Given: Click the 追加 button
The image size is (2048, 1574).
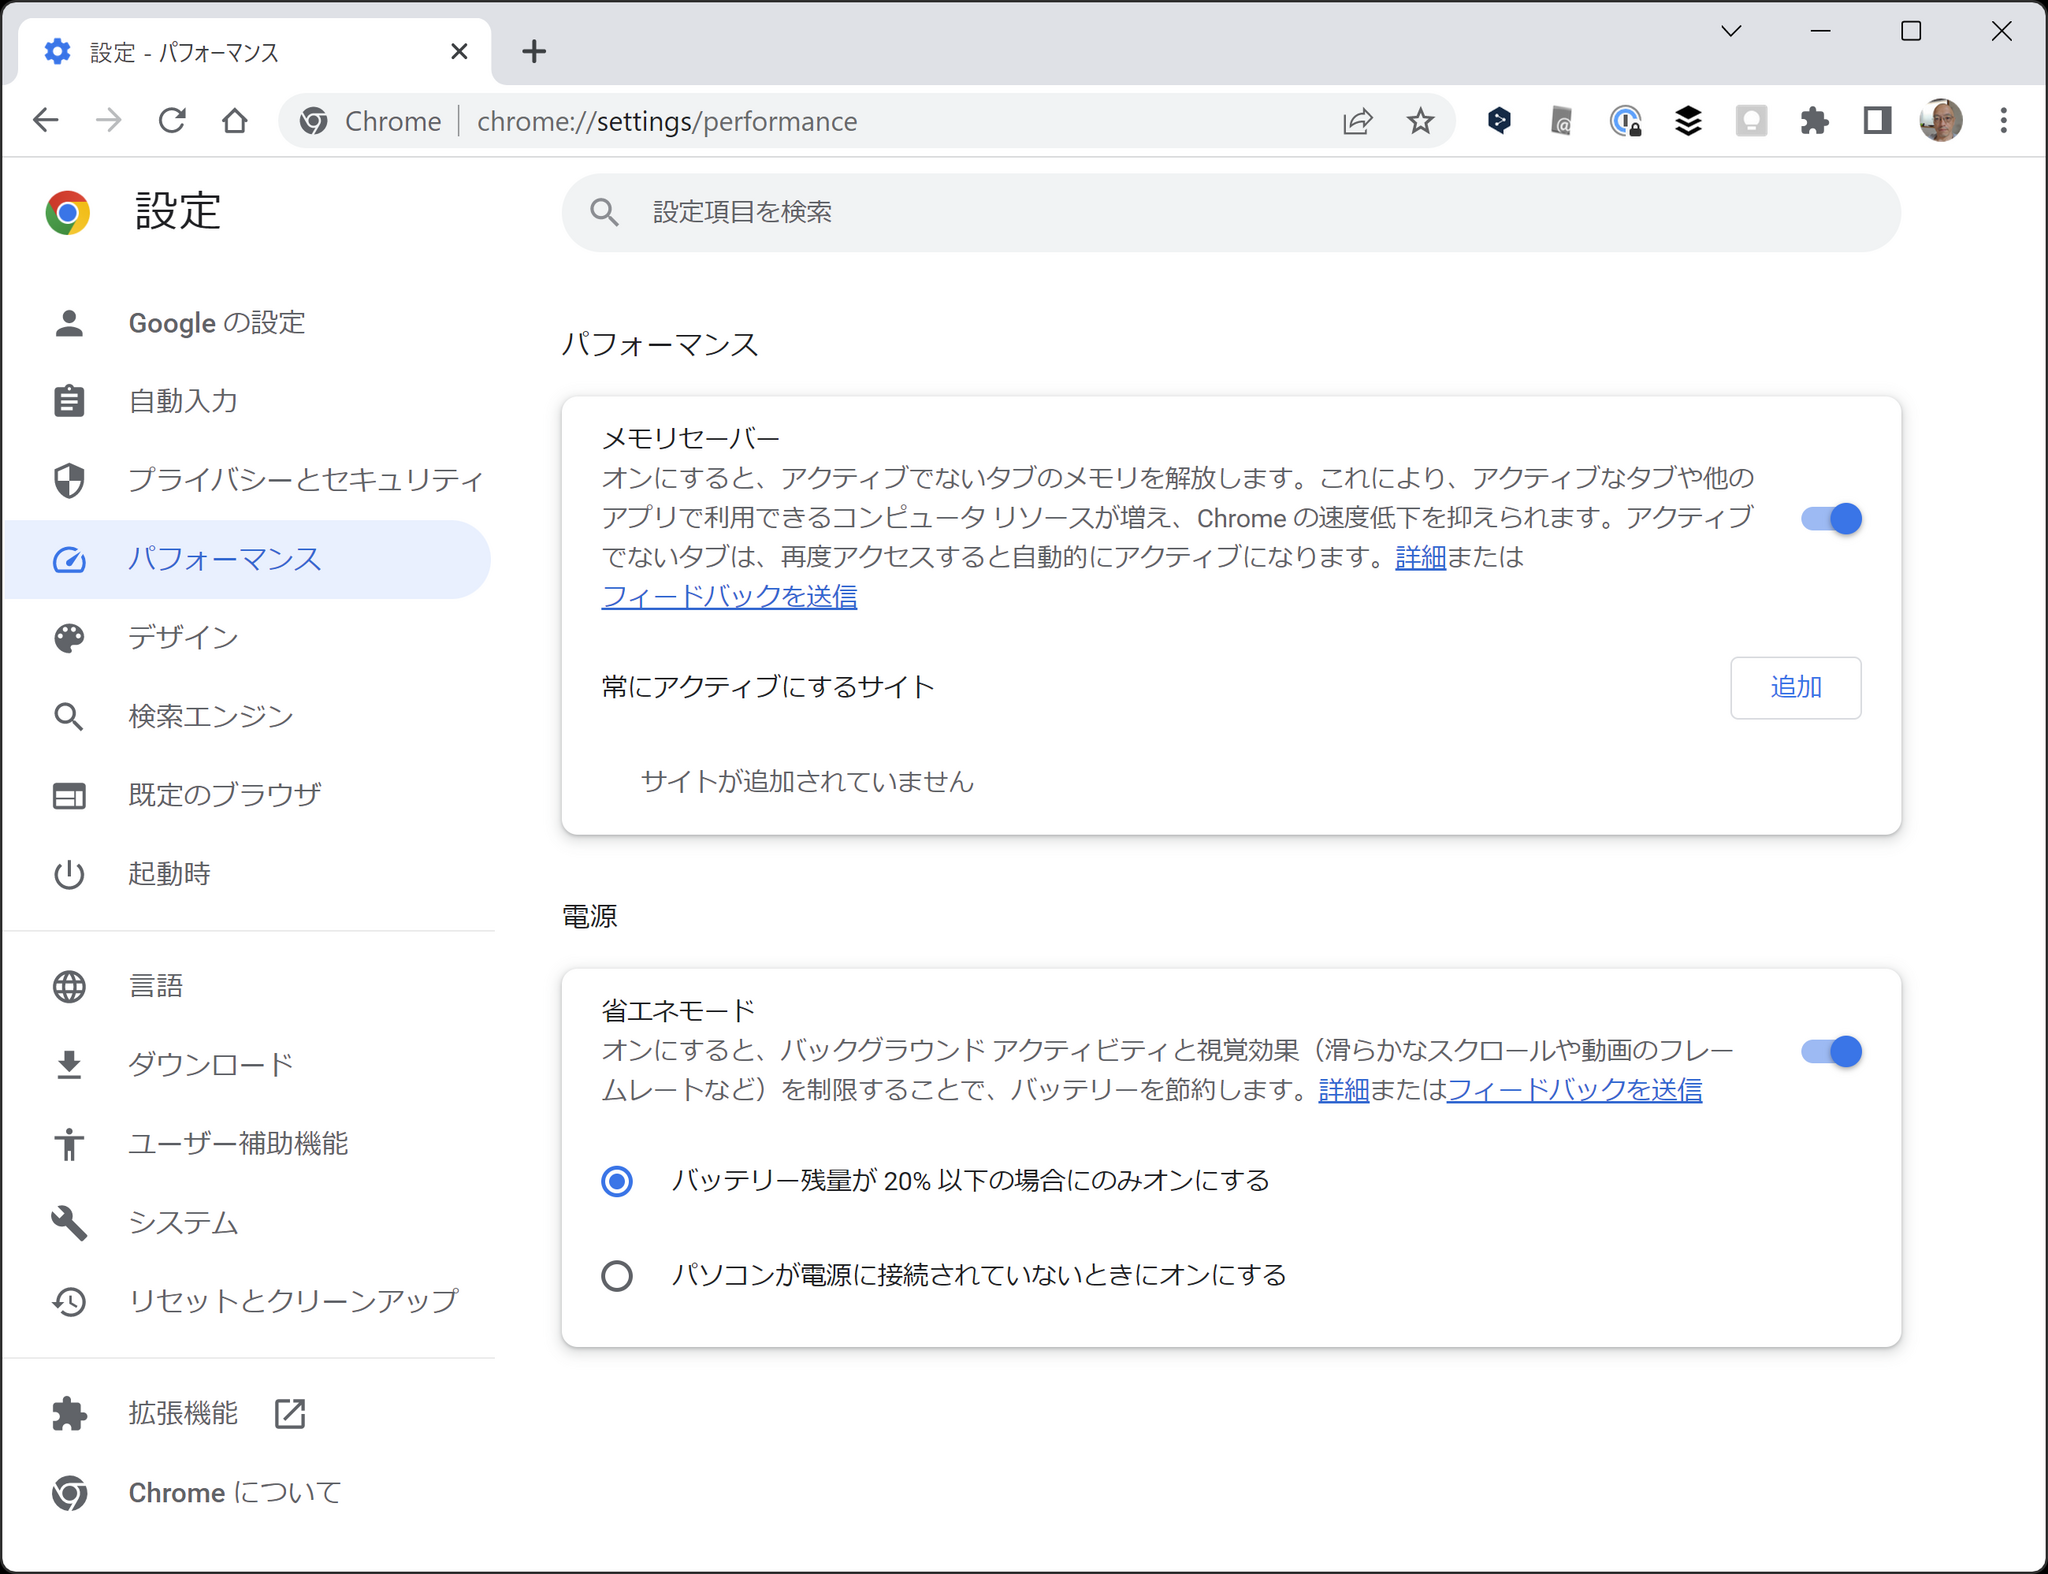Looking at the screenshot, I should tap(1795, 688).
